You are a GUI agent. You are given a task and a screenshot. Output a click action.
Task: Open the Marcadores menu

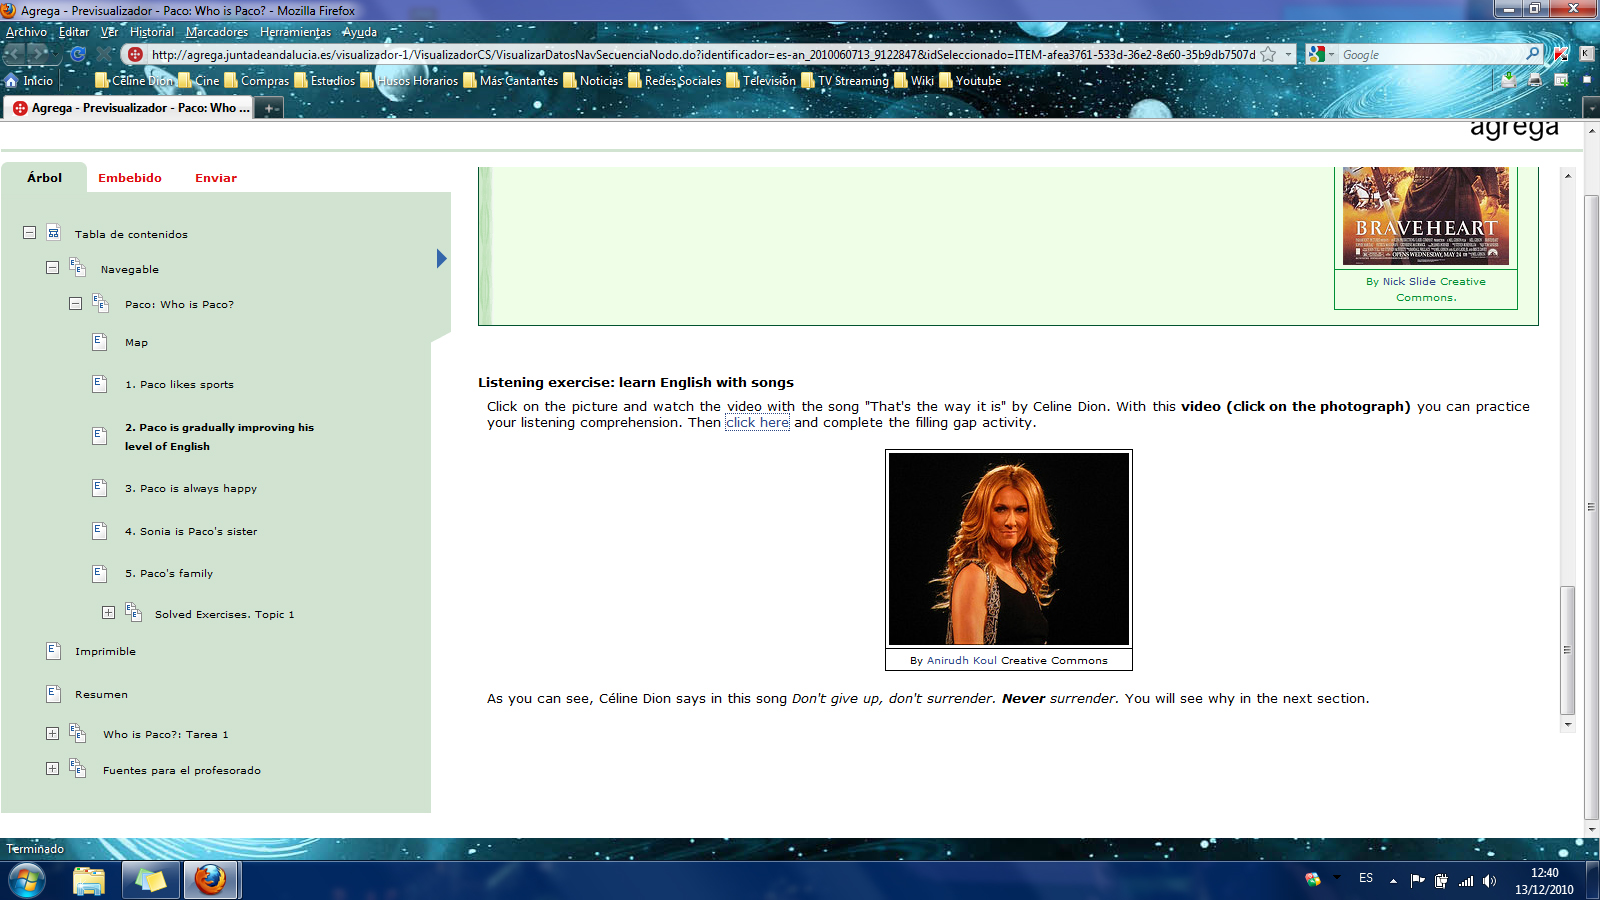coord(216,32)
